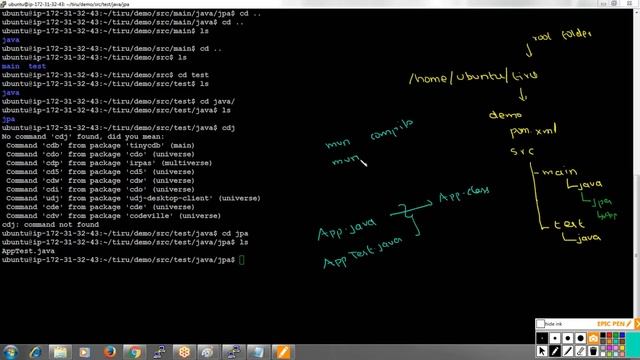
Task: Select the Epic Pen highlighter tool
Action: (568, 351)
